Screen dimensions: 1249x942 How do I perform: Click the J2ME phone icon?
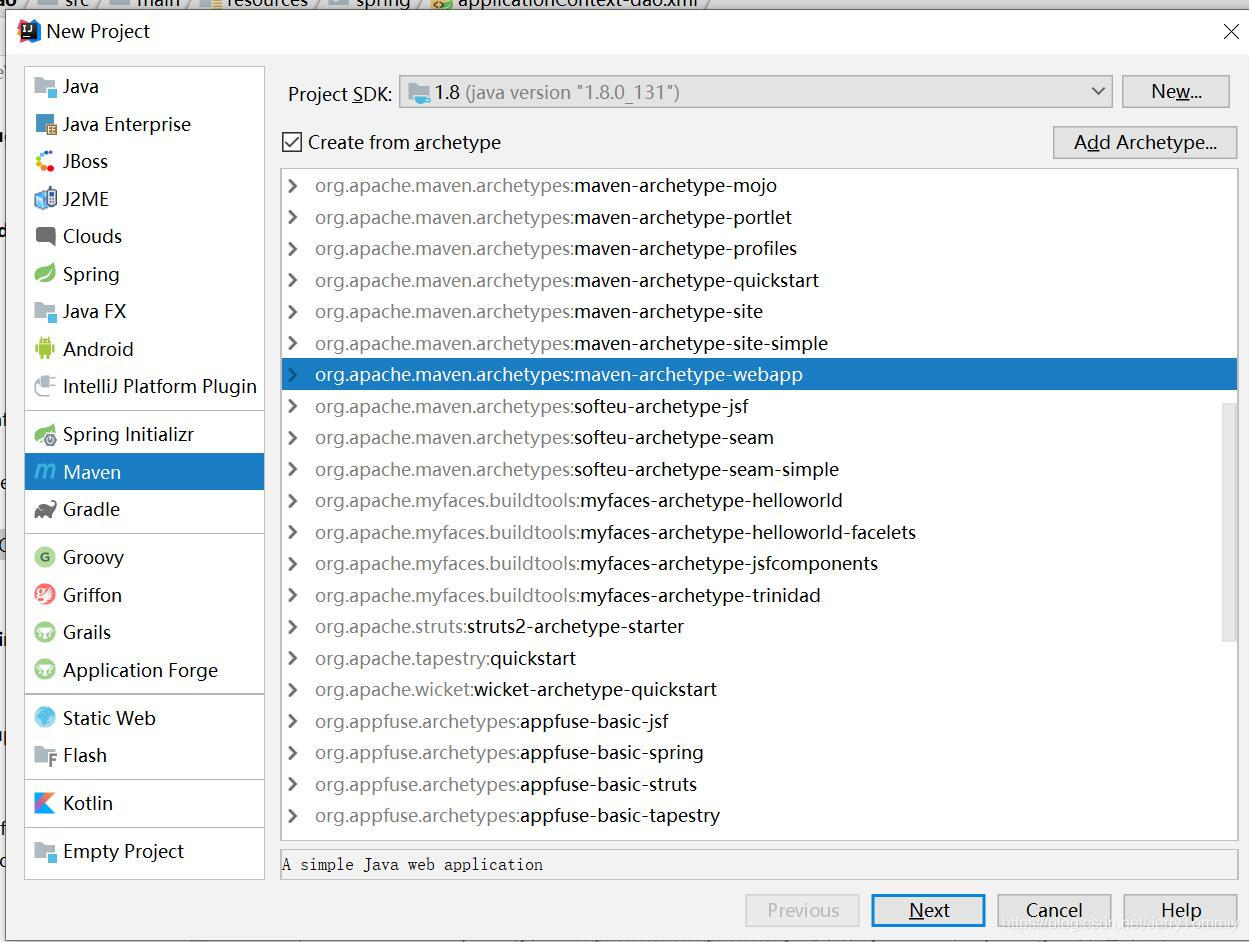(45, 199)
